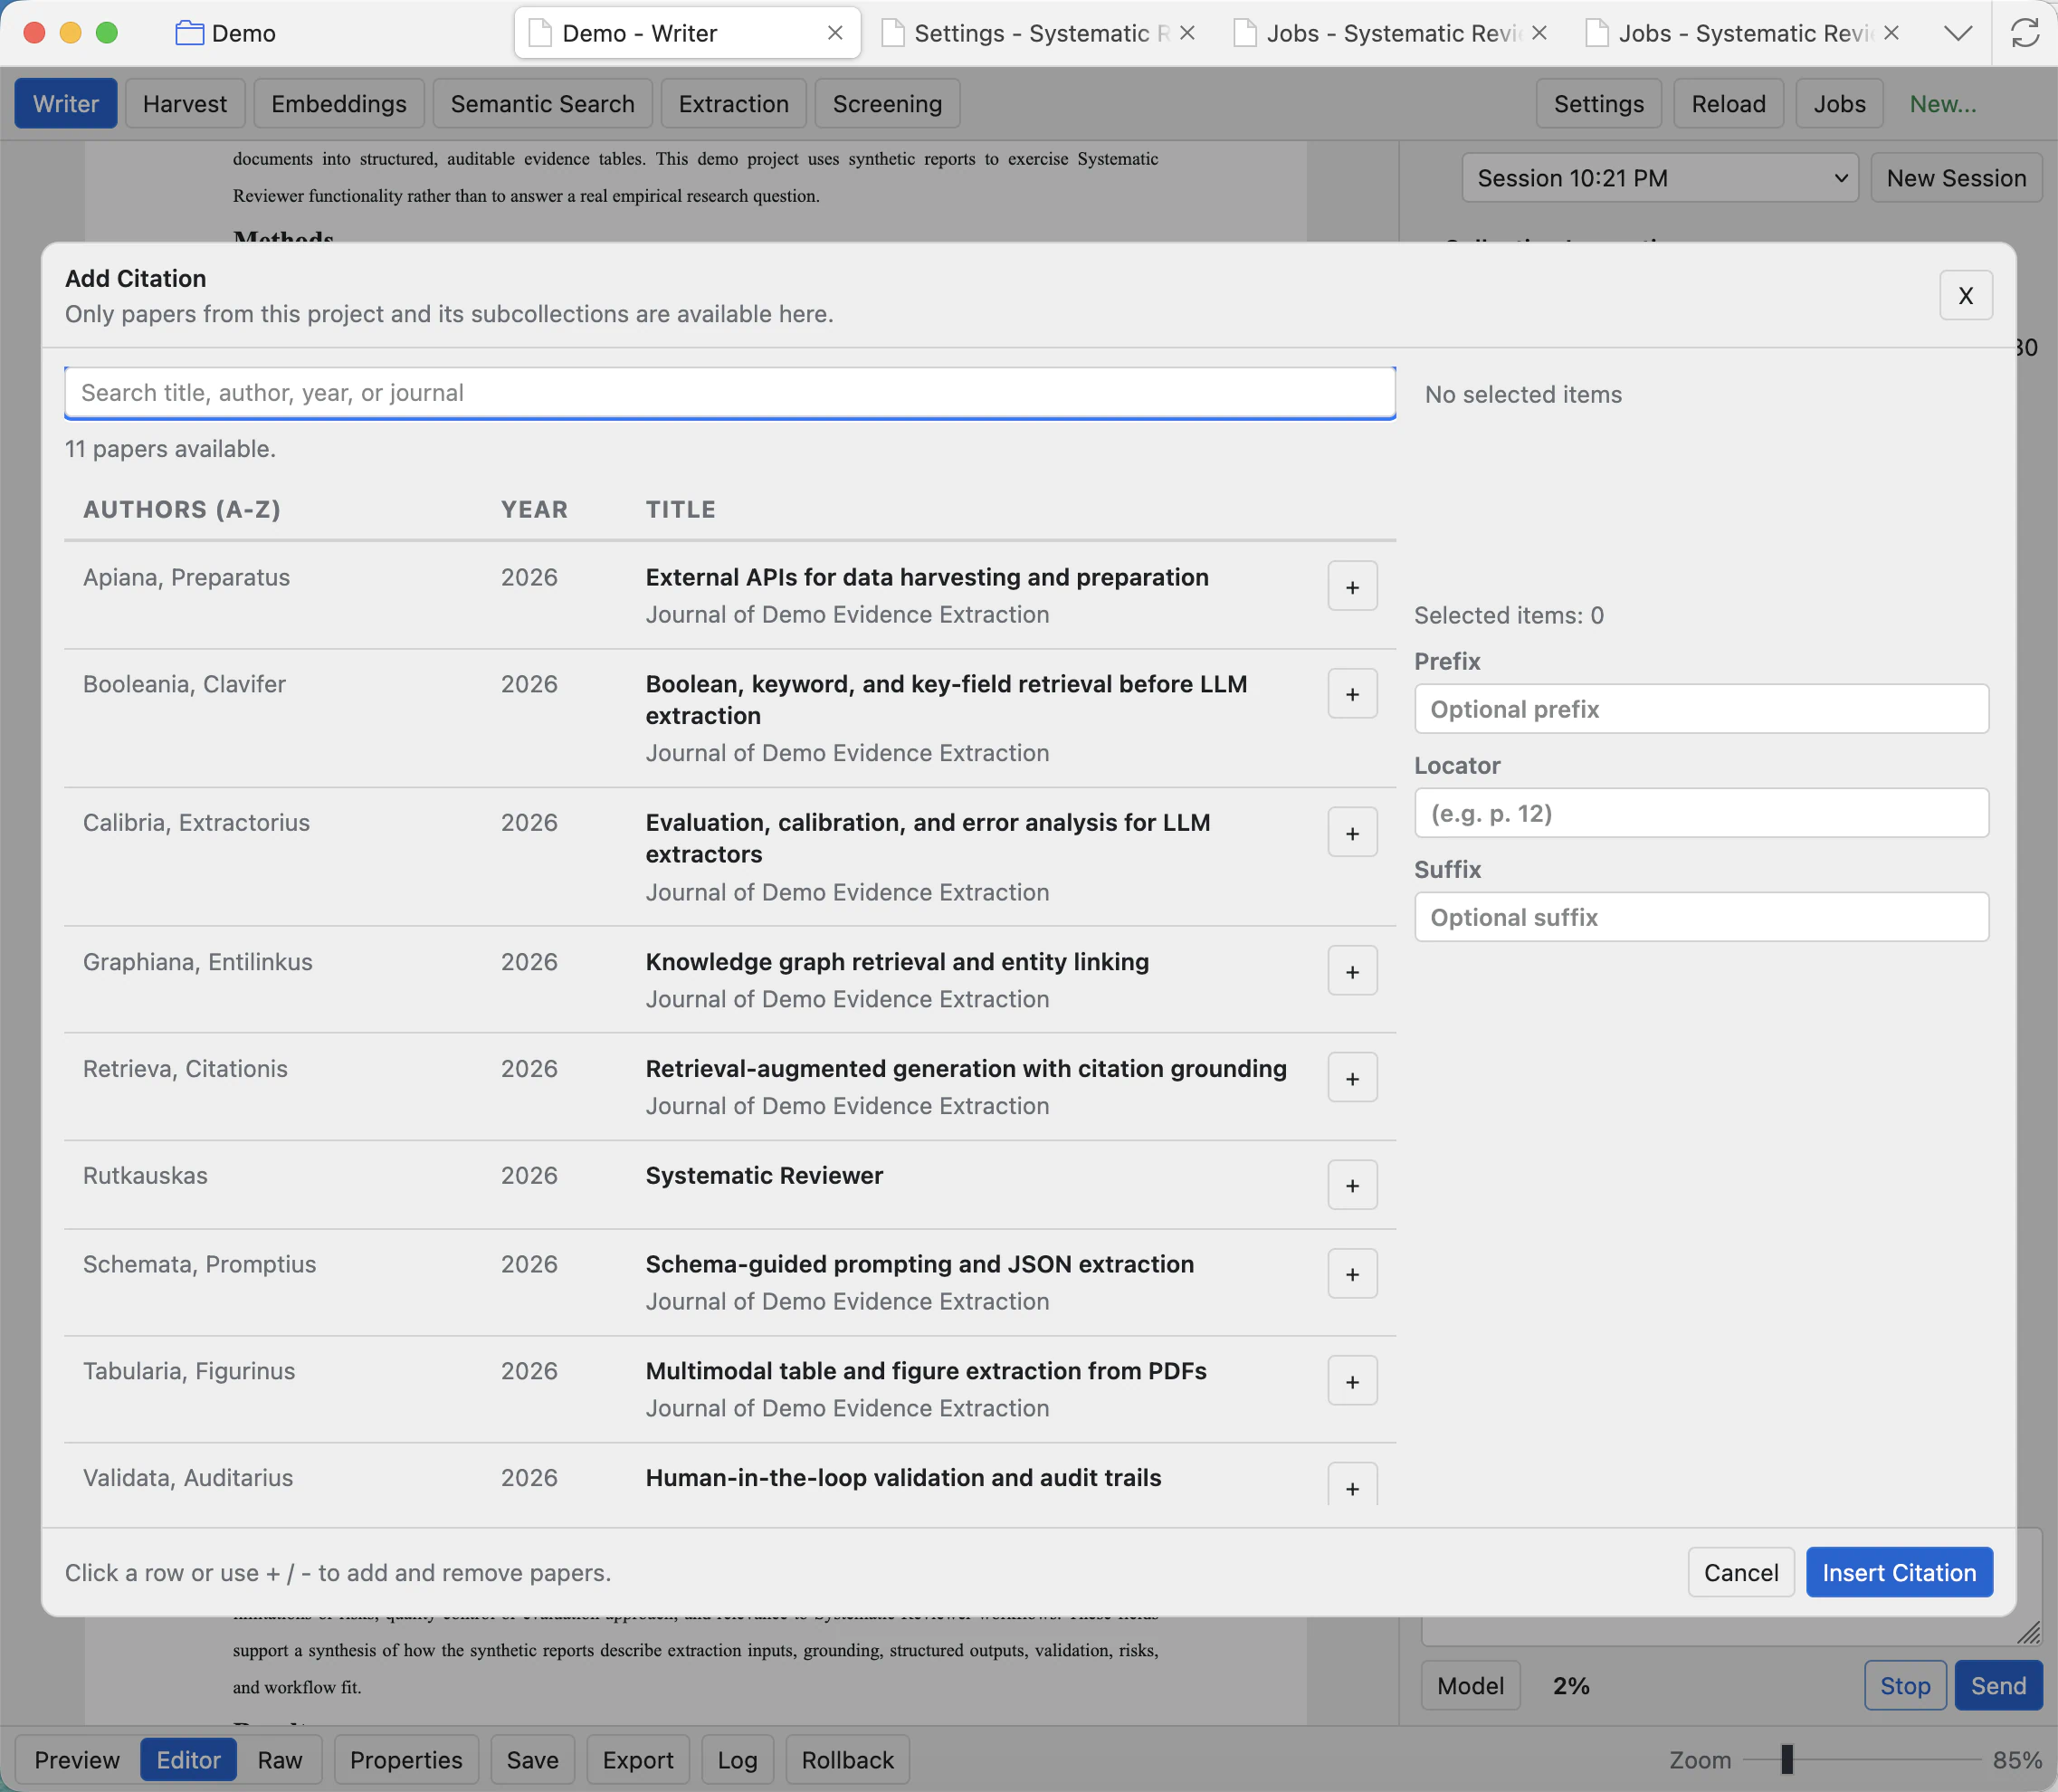Click the Save button
The width and height of the screenshot is (2058, 1792).
(x=532, y=1760)
